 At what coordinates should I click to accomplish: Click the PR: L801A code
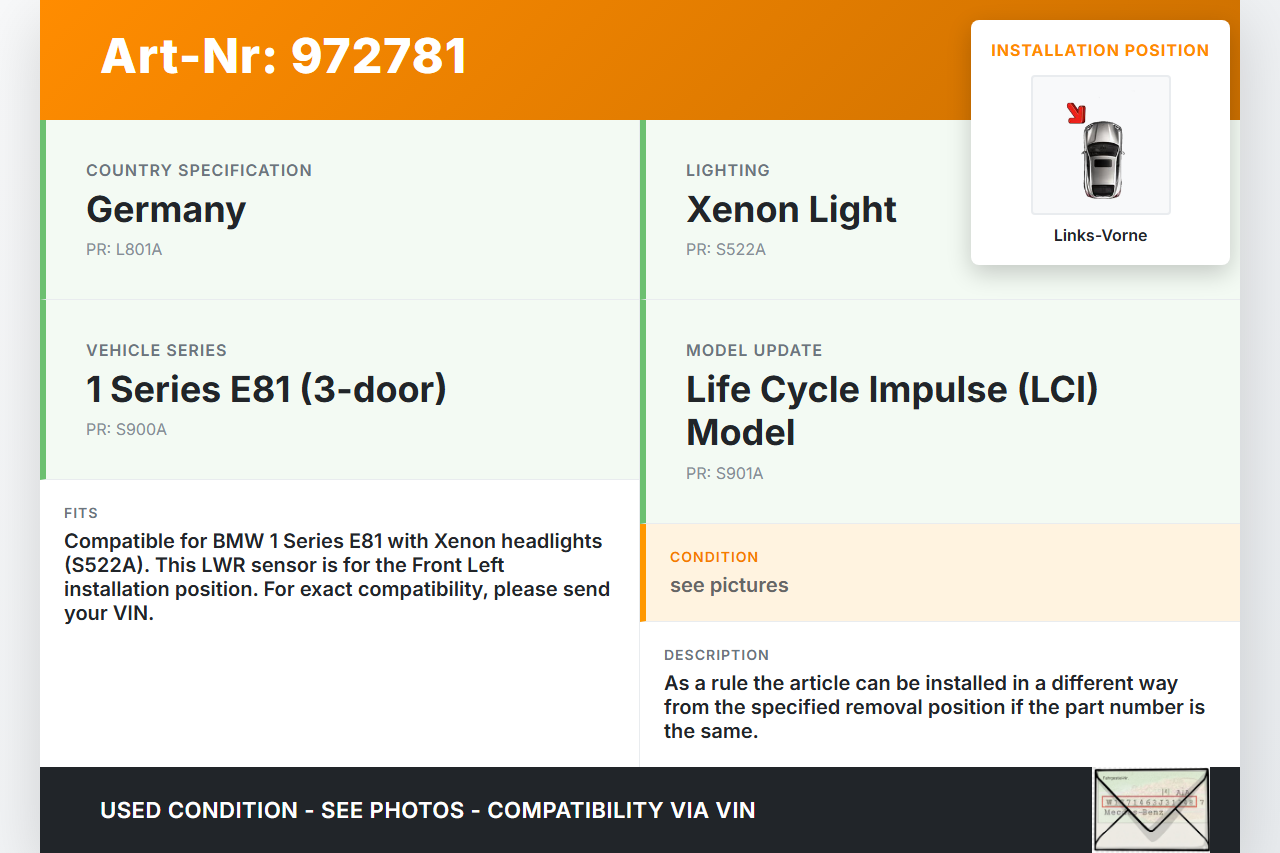[124, 250]
